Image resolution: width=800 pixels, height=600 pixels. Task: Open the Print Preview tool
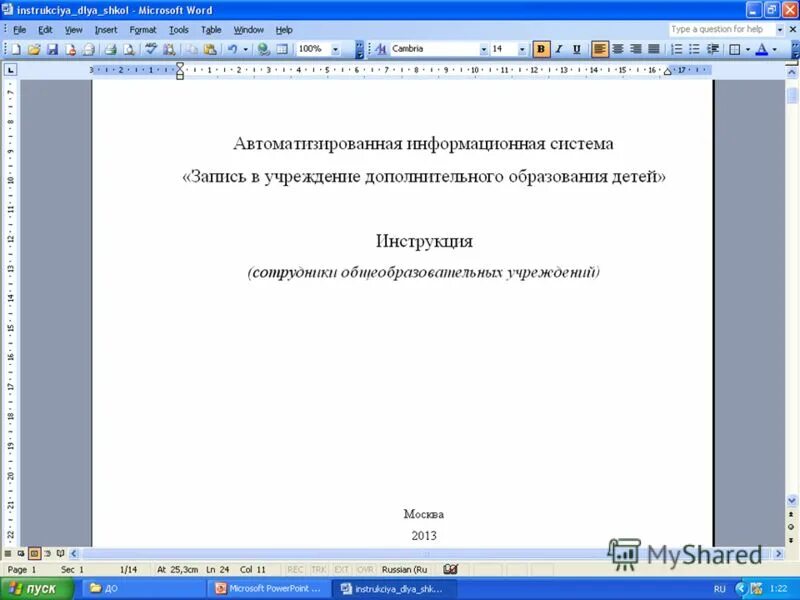pos(128,49)
